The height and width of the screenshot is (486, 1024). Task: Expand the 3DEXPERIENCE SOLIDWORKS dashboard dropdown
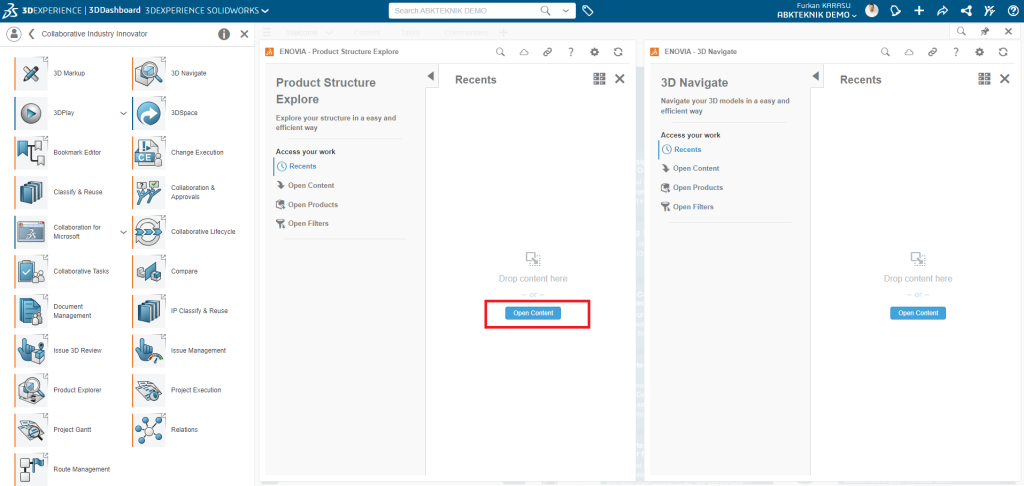[x=264, y=11]
